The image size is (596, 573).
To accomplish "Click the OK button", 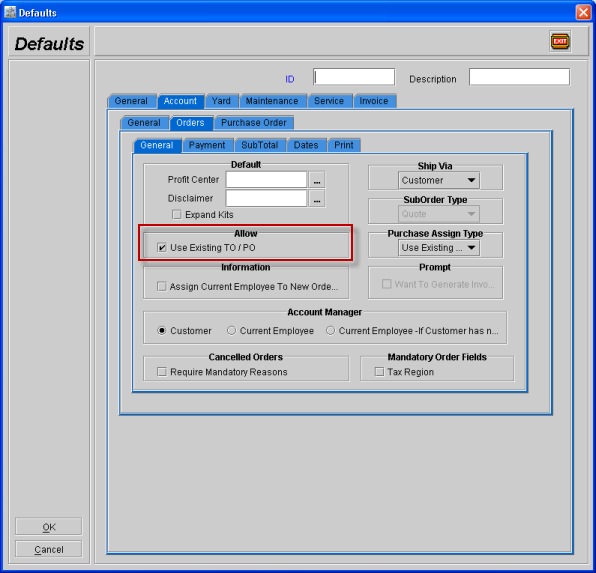I will tap(49, 527).
